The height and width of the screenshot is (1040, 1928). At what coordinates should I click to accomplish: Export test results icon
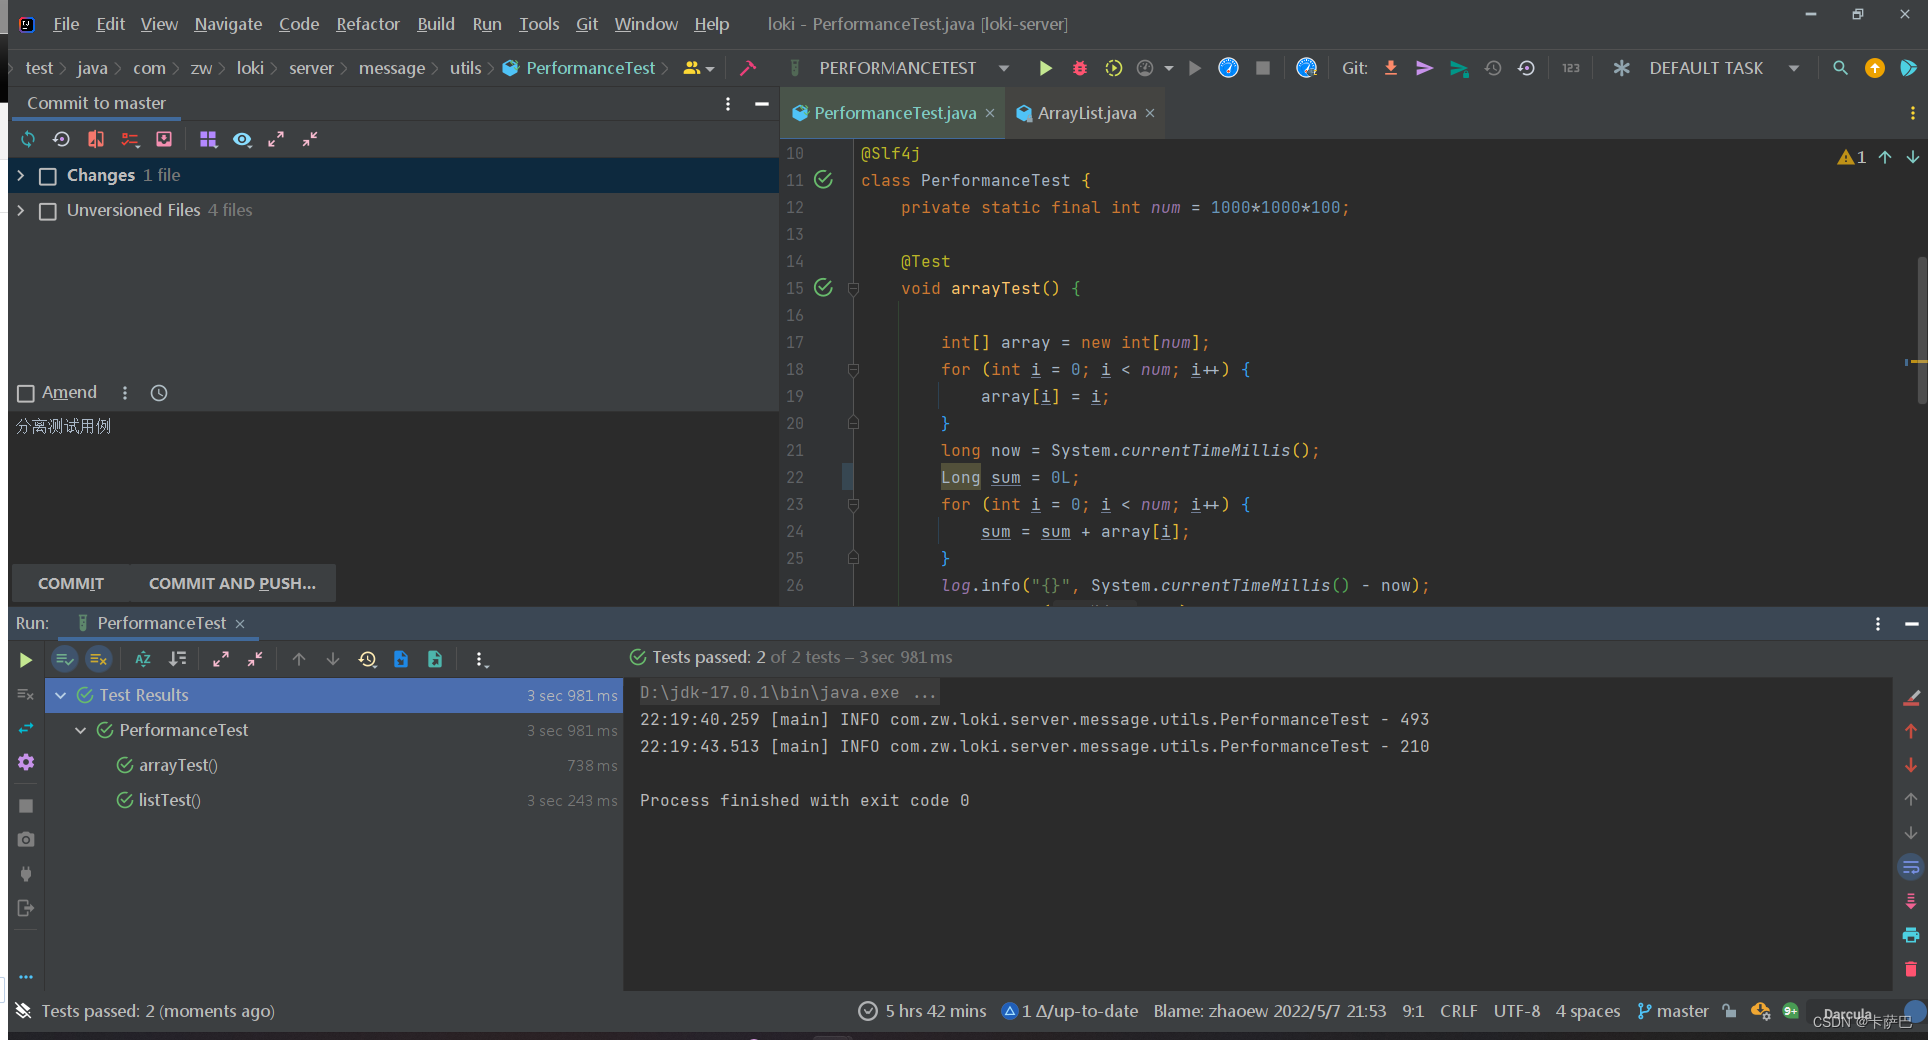(435, 659)
